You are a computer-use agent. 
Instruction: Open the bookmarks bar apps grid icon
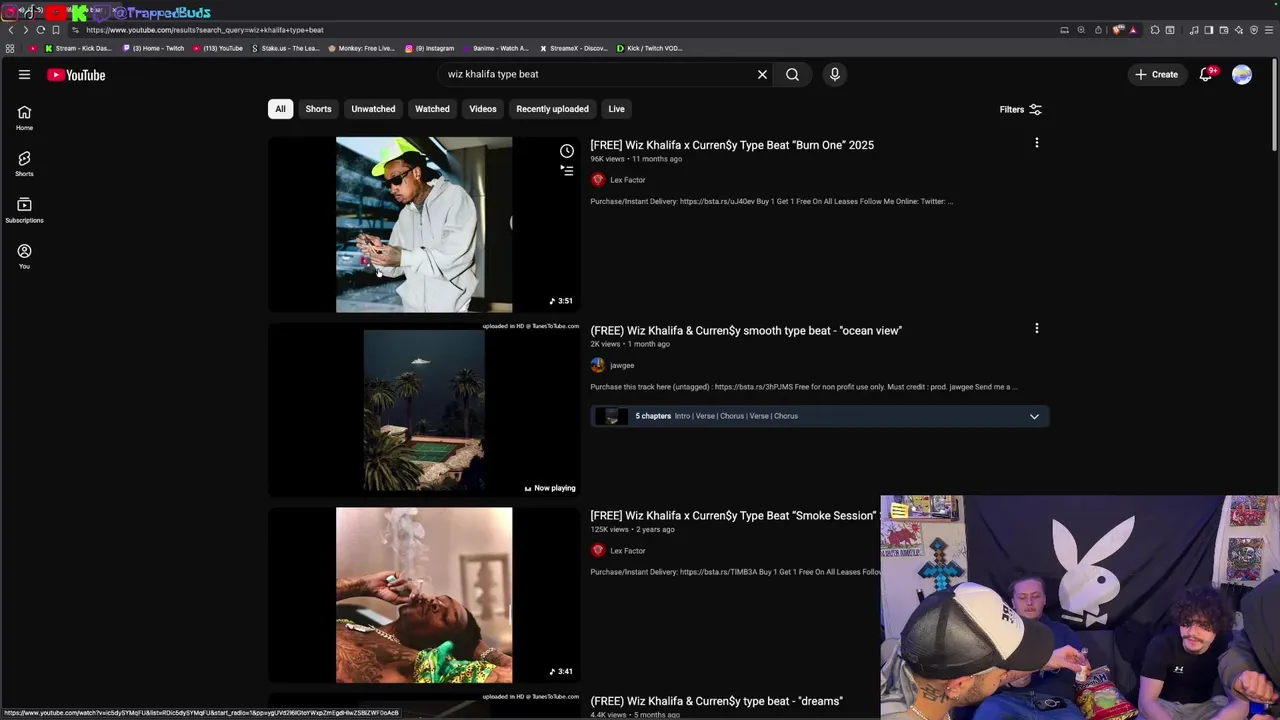point(10,48)
